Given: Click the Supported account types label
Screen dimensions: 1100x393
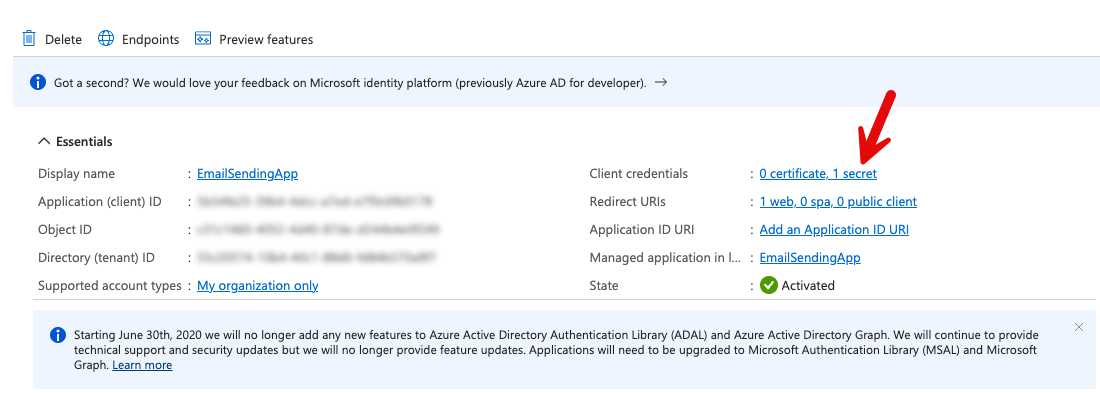Looking at the screenshot, I should pos(109,286).
